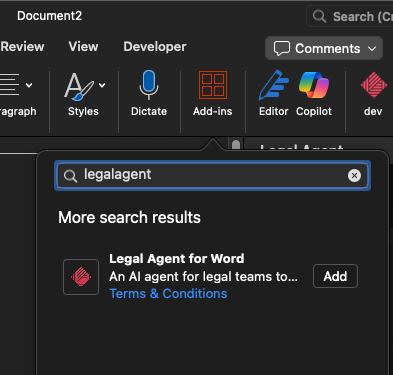The width and height of the screenshot is (393, 375).
Task: Click the magnifier icon in add-in search
Action: (x=70, y=176)
